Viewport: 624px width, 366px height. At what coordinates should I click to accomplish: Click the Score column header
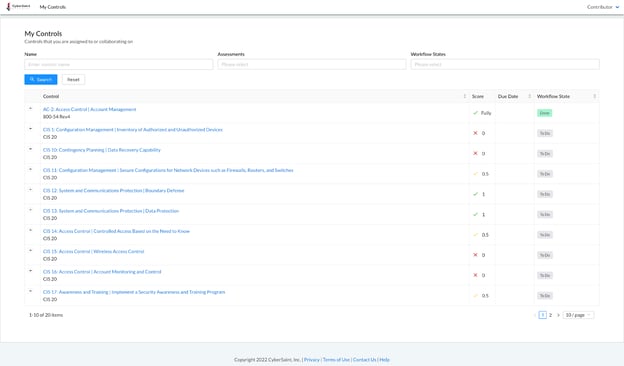click(x=478, y=96)
